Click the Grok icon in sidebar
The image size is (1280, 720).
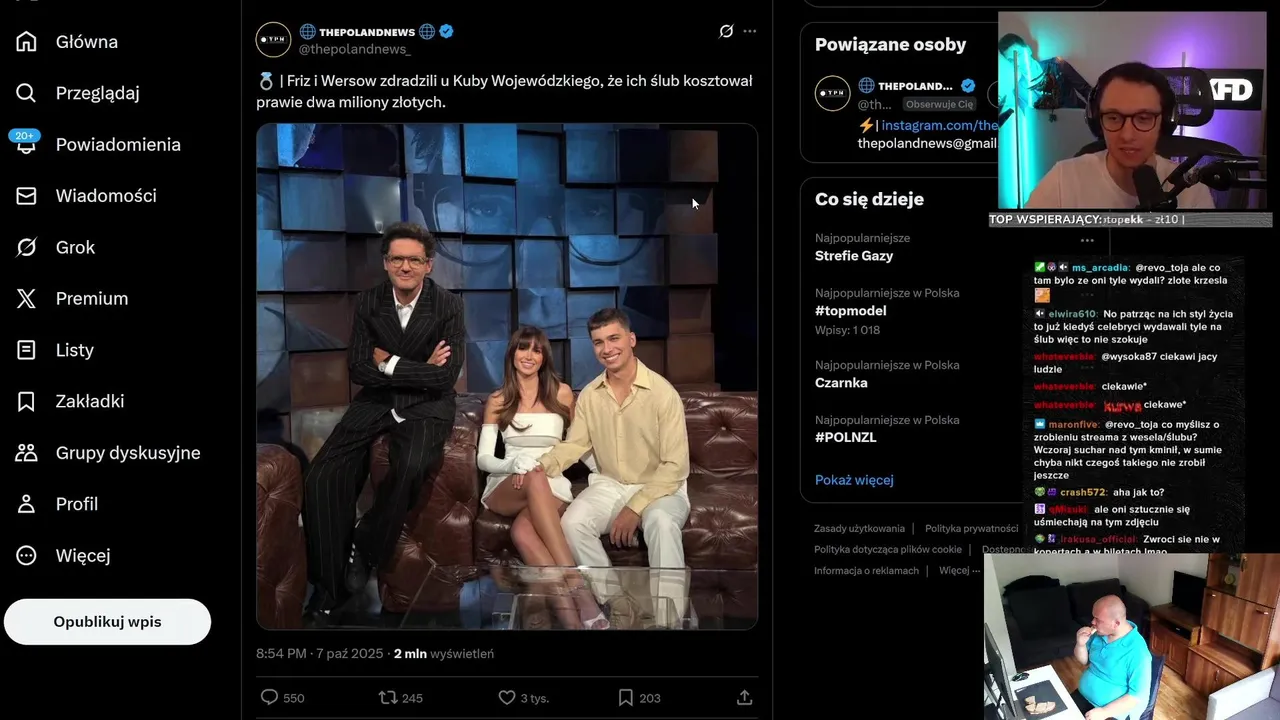pos(27,247)
